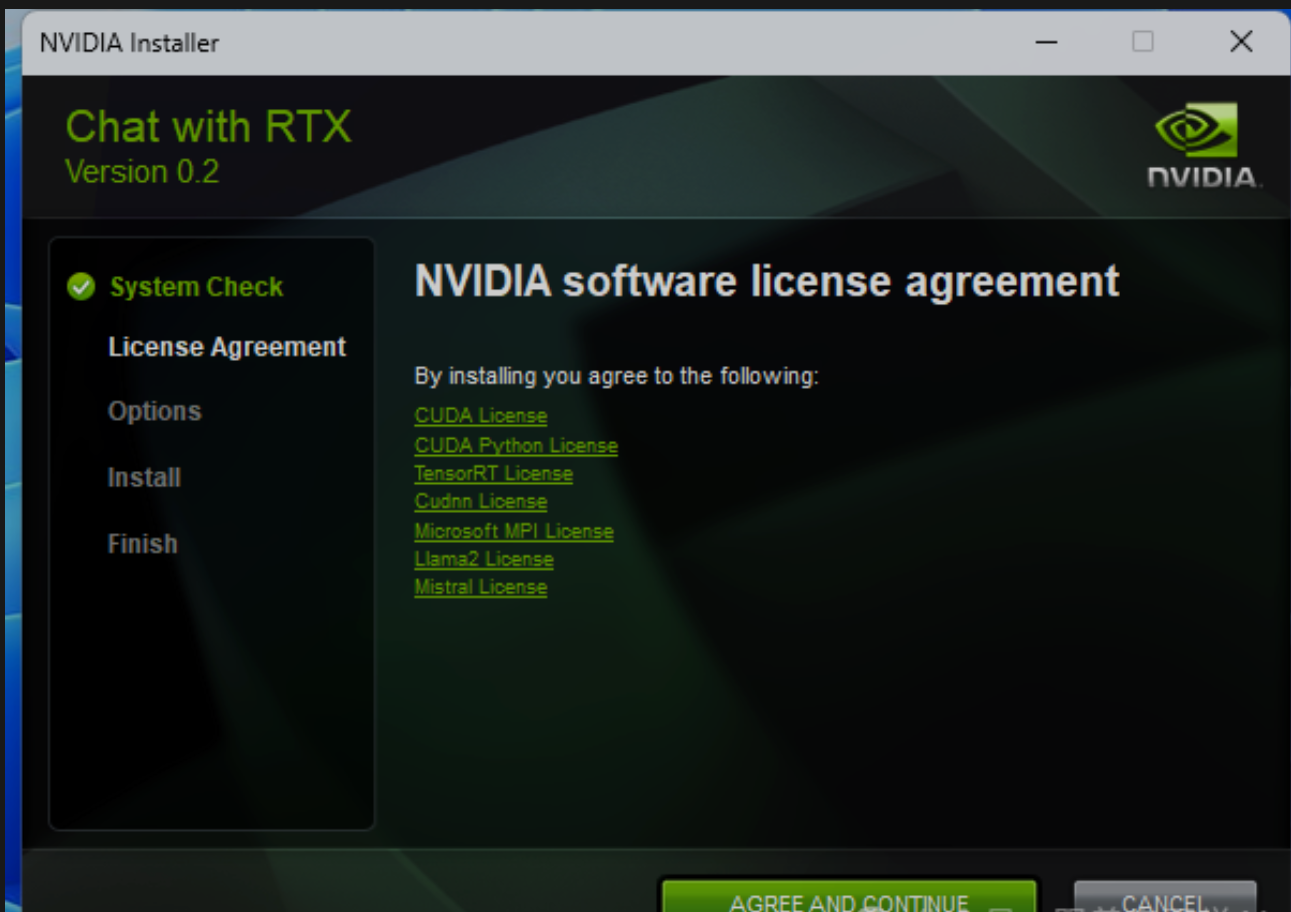
Task: Click the 'By installing you agree' text
Action: (617, 377)
